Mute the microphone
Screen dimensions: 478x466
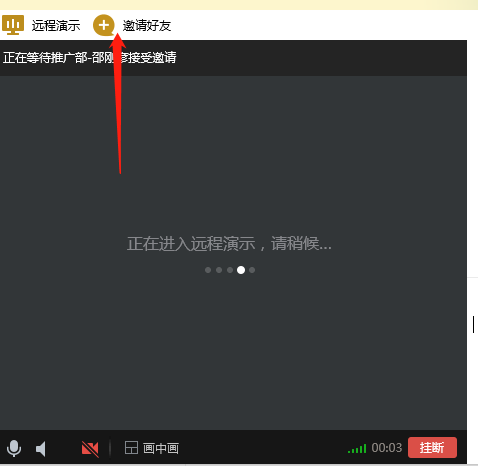(x=14, y=448)
